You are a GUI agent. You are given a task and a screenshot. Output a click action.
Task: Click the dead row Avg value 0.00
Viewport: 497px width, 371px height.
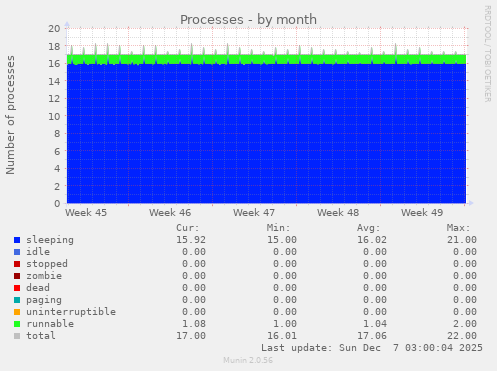tap(375, 288)
